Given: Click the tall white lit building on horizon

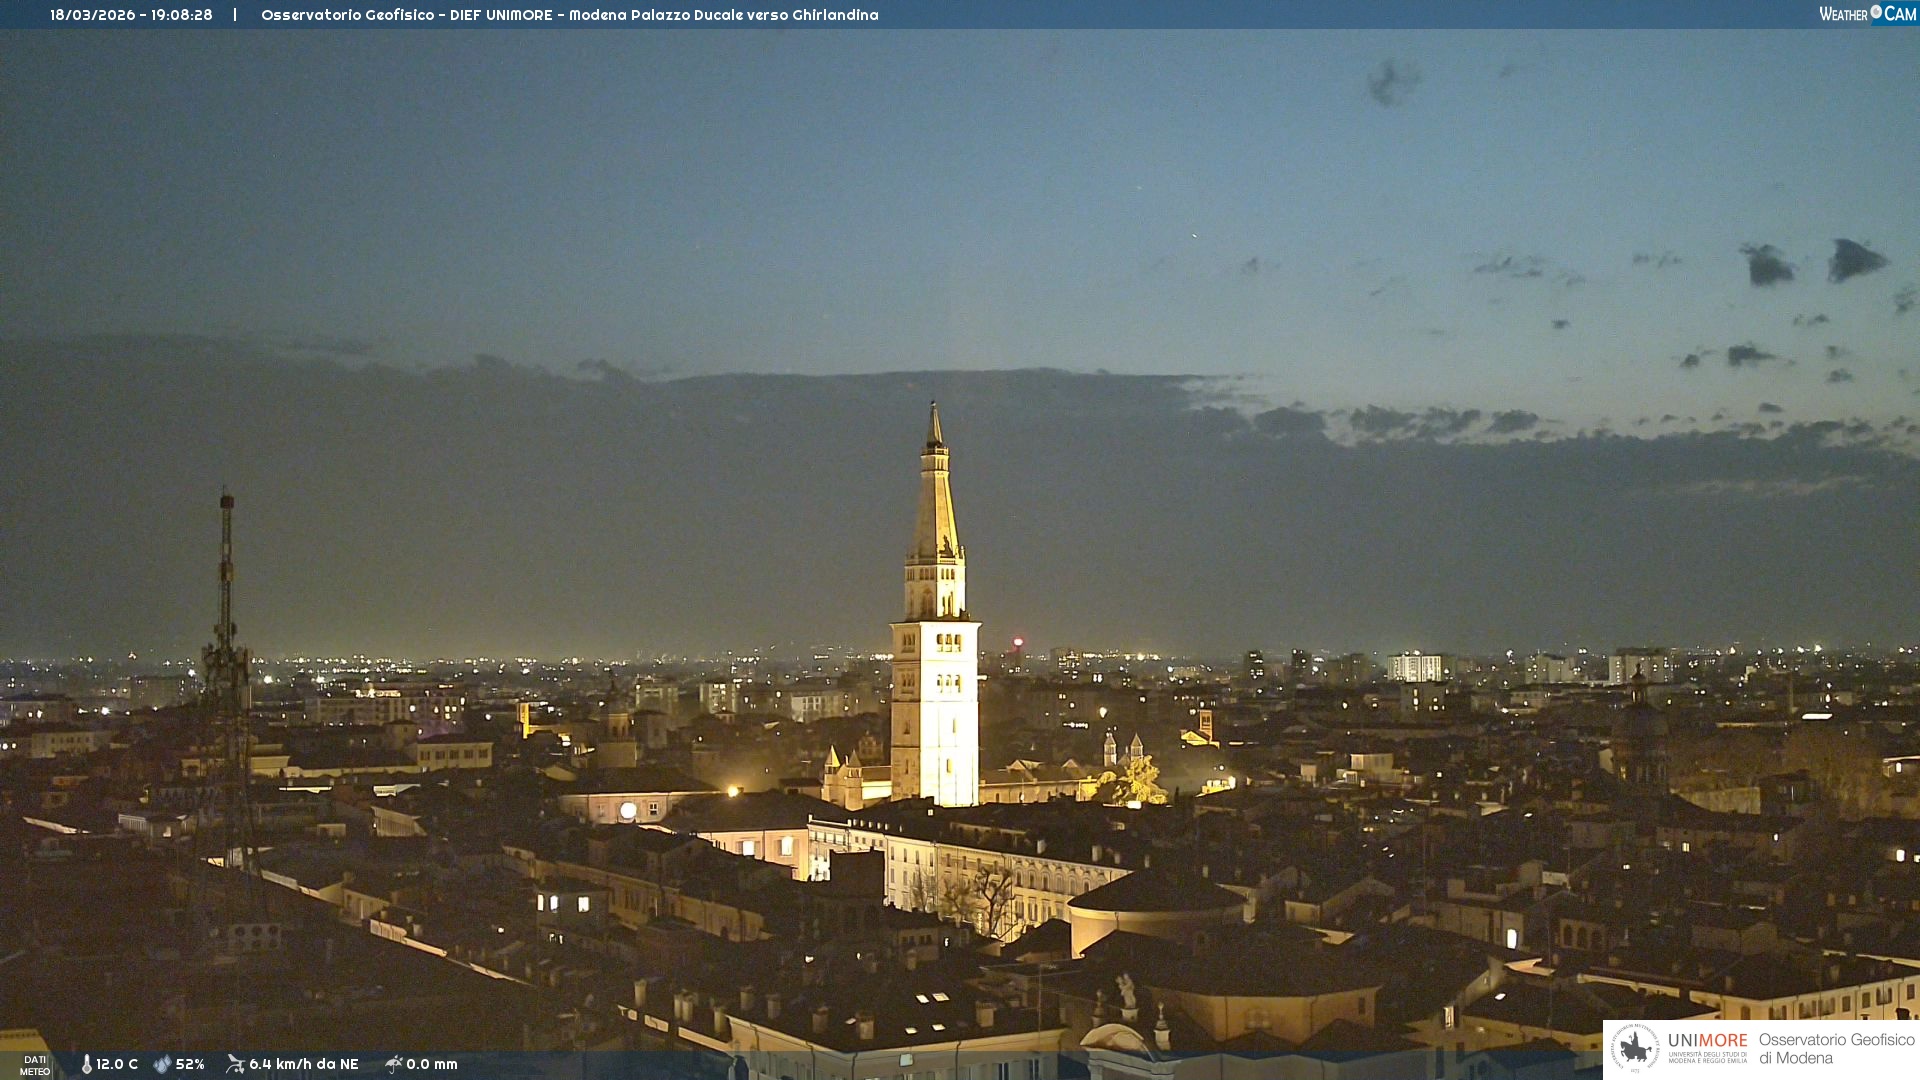Looking at the screenshot, I should [x=1414, y=667].
